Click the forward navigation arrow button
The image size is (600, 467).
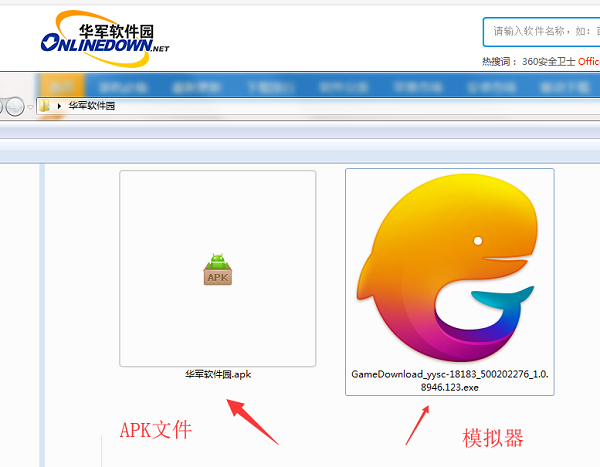click(x=15, y=106)
